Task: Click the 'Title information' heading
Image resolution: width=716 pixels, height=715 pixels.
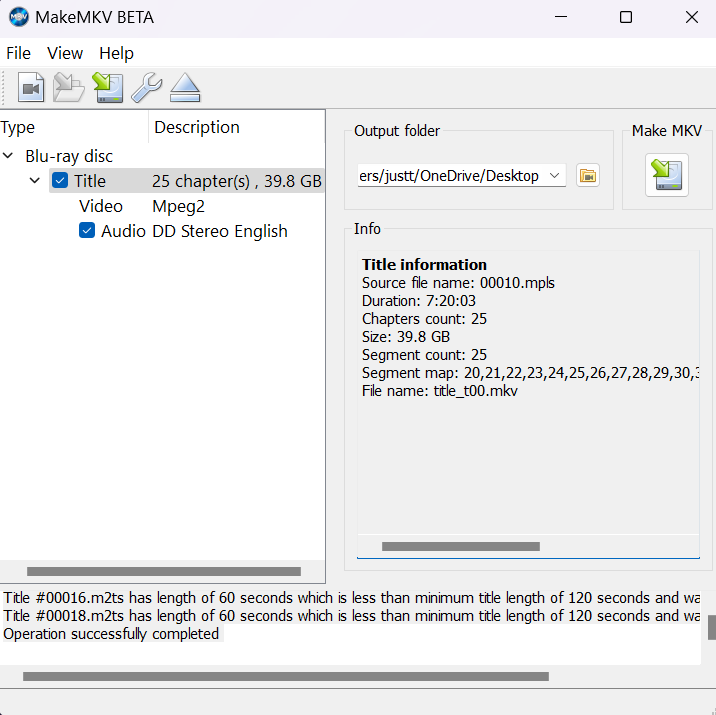Action: (x=424, y=264)
